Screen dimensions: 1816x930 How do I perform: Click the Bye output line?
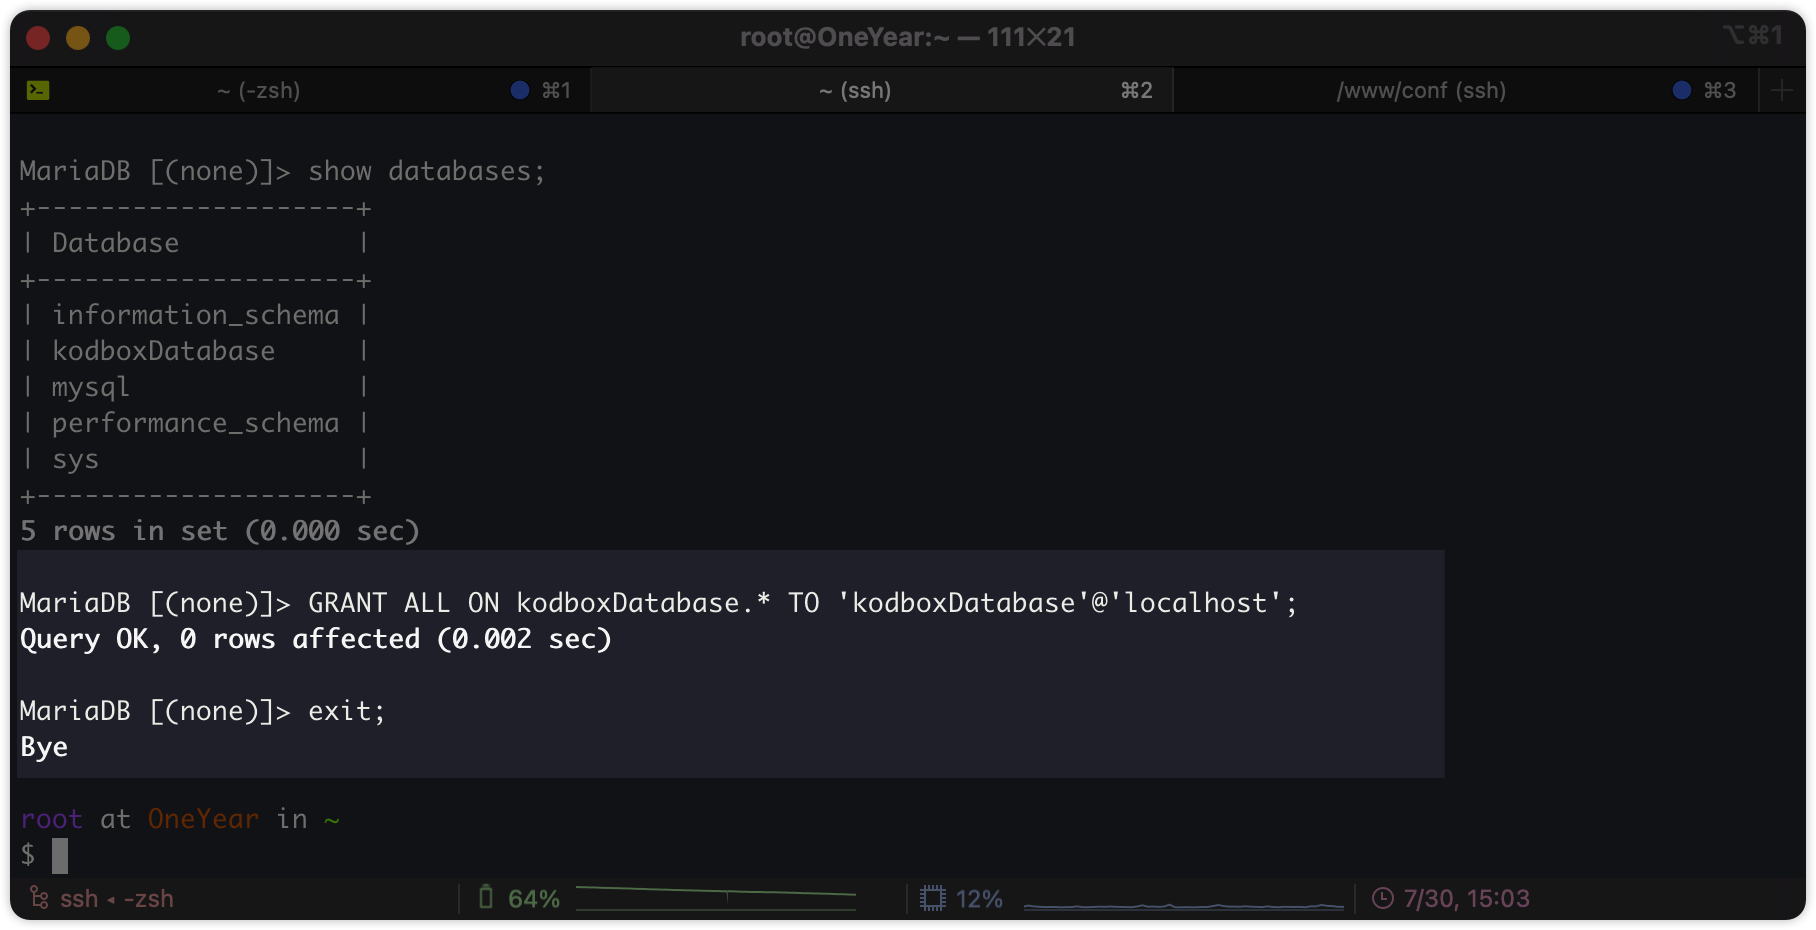(x=44, y=747)
